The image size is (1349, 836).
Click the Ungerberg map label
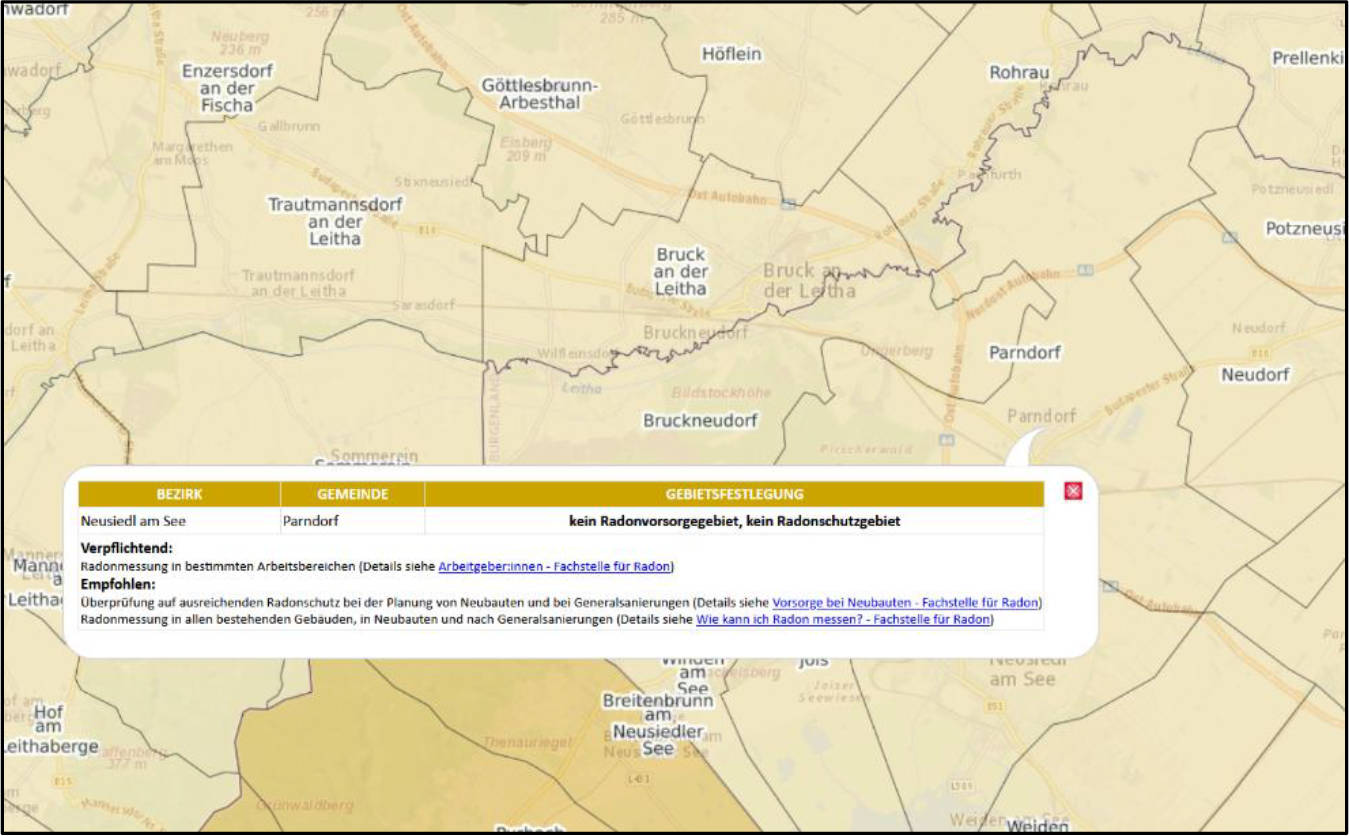click(x=896, y=351)
